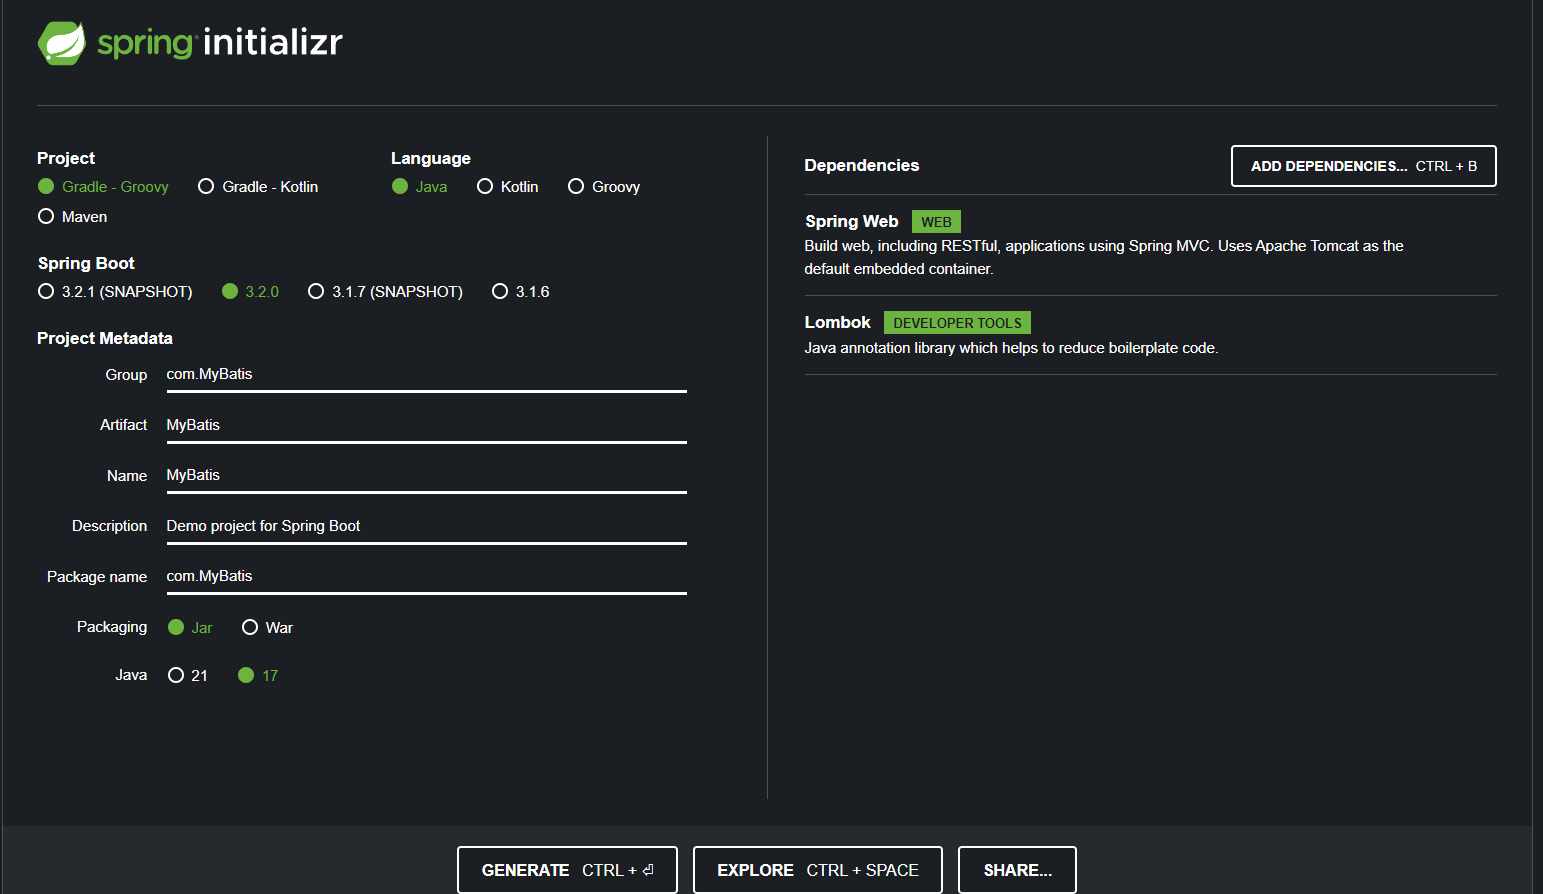Select Maven project type

click(72, 217)
